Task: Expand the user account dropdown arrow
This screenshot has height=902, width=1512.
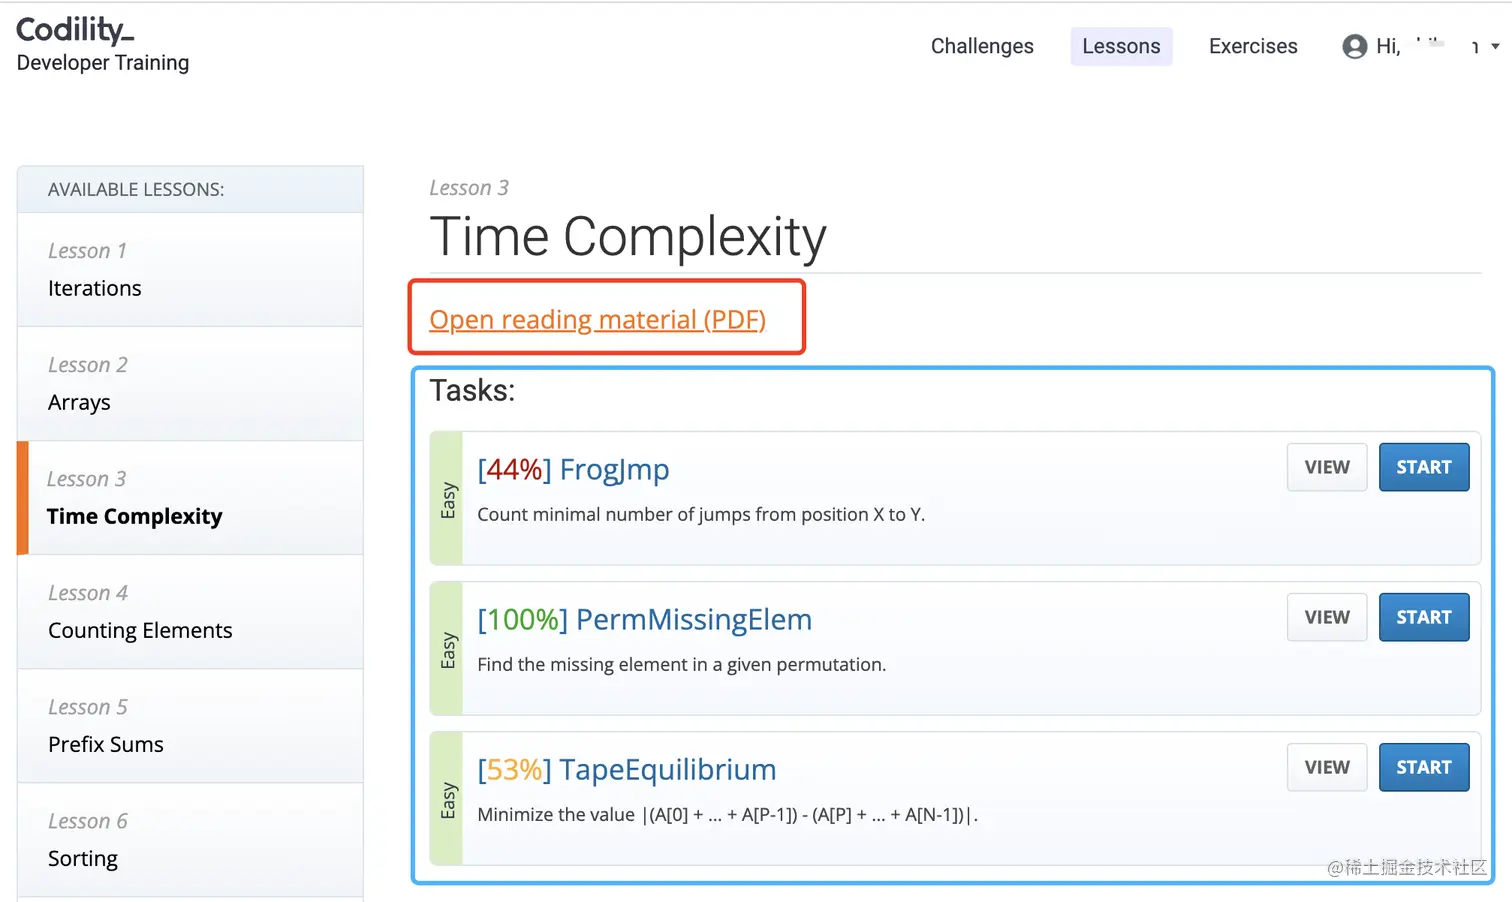Action: (1495, 46)
